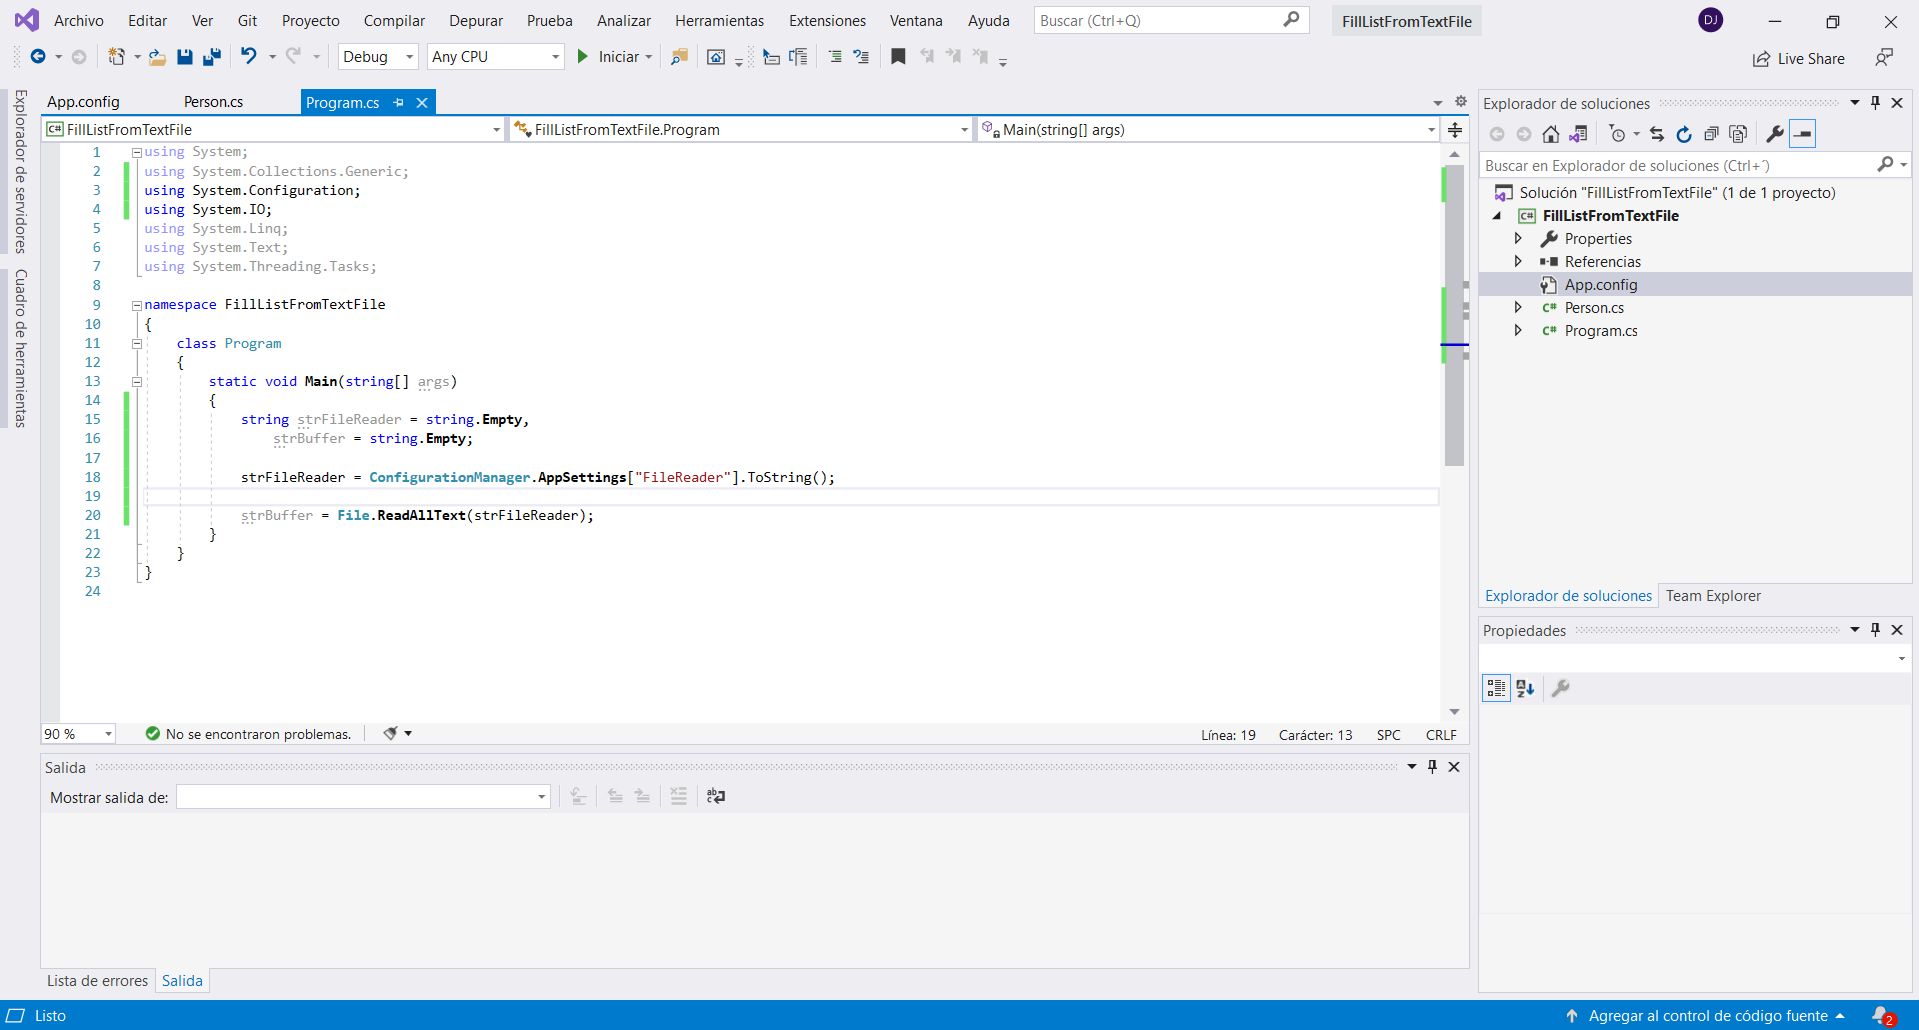1919x1030 pixels.
Task: Switch to the Person.cs tab
Action: point(213,102)
